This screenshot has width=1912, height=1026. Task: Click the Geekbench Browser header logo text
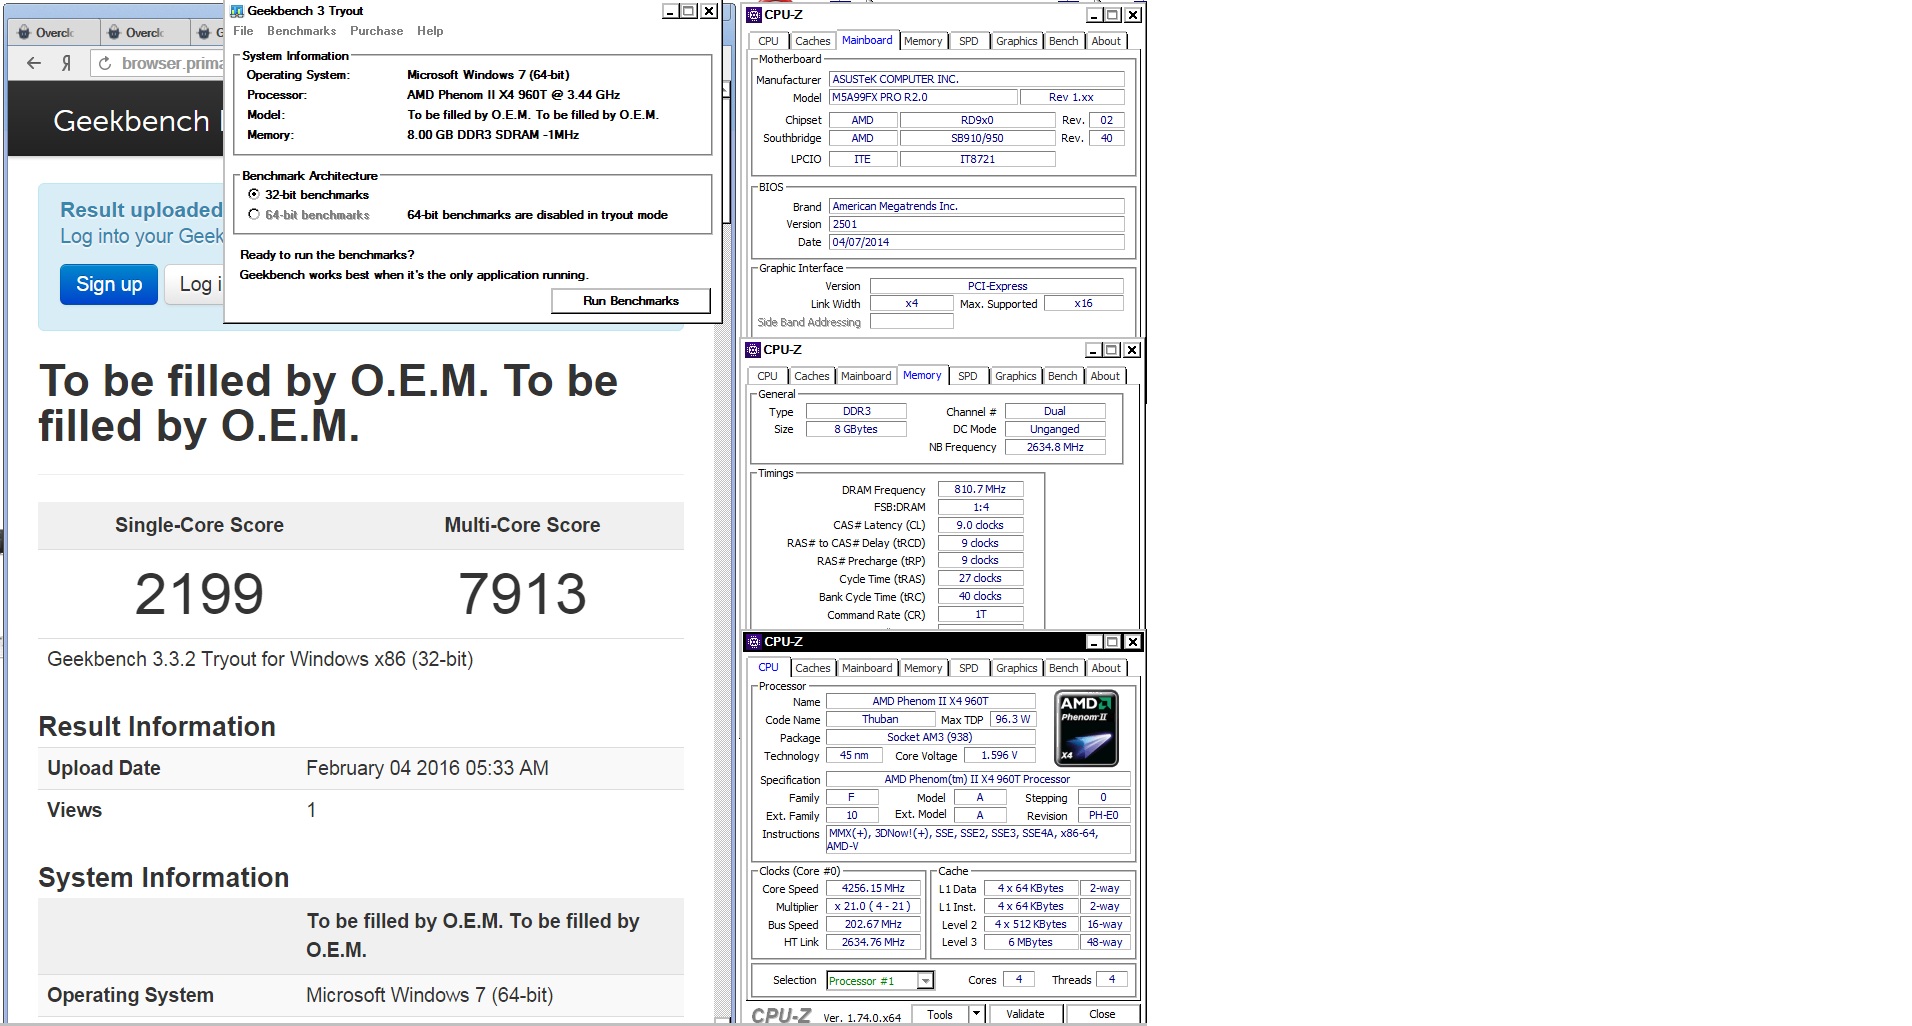pyautogui.click(x=137, y=121)
